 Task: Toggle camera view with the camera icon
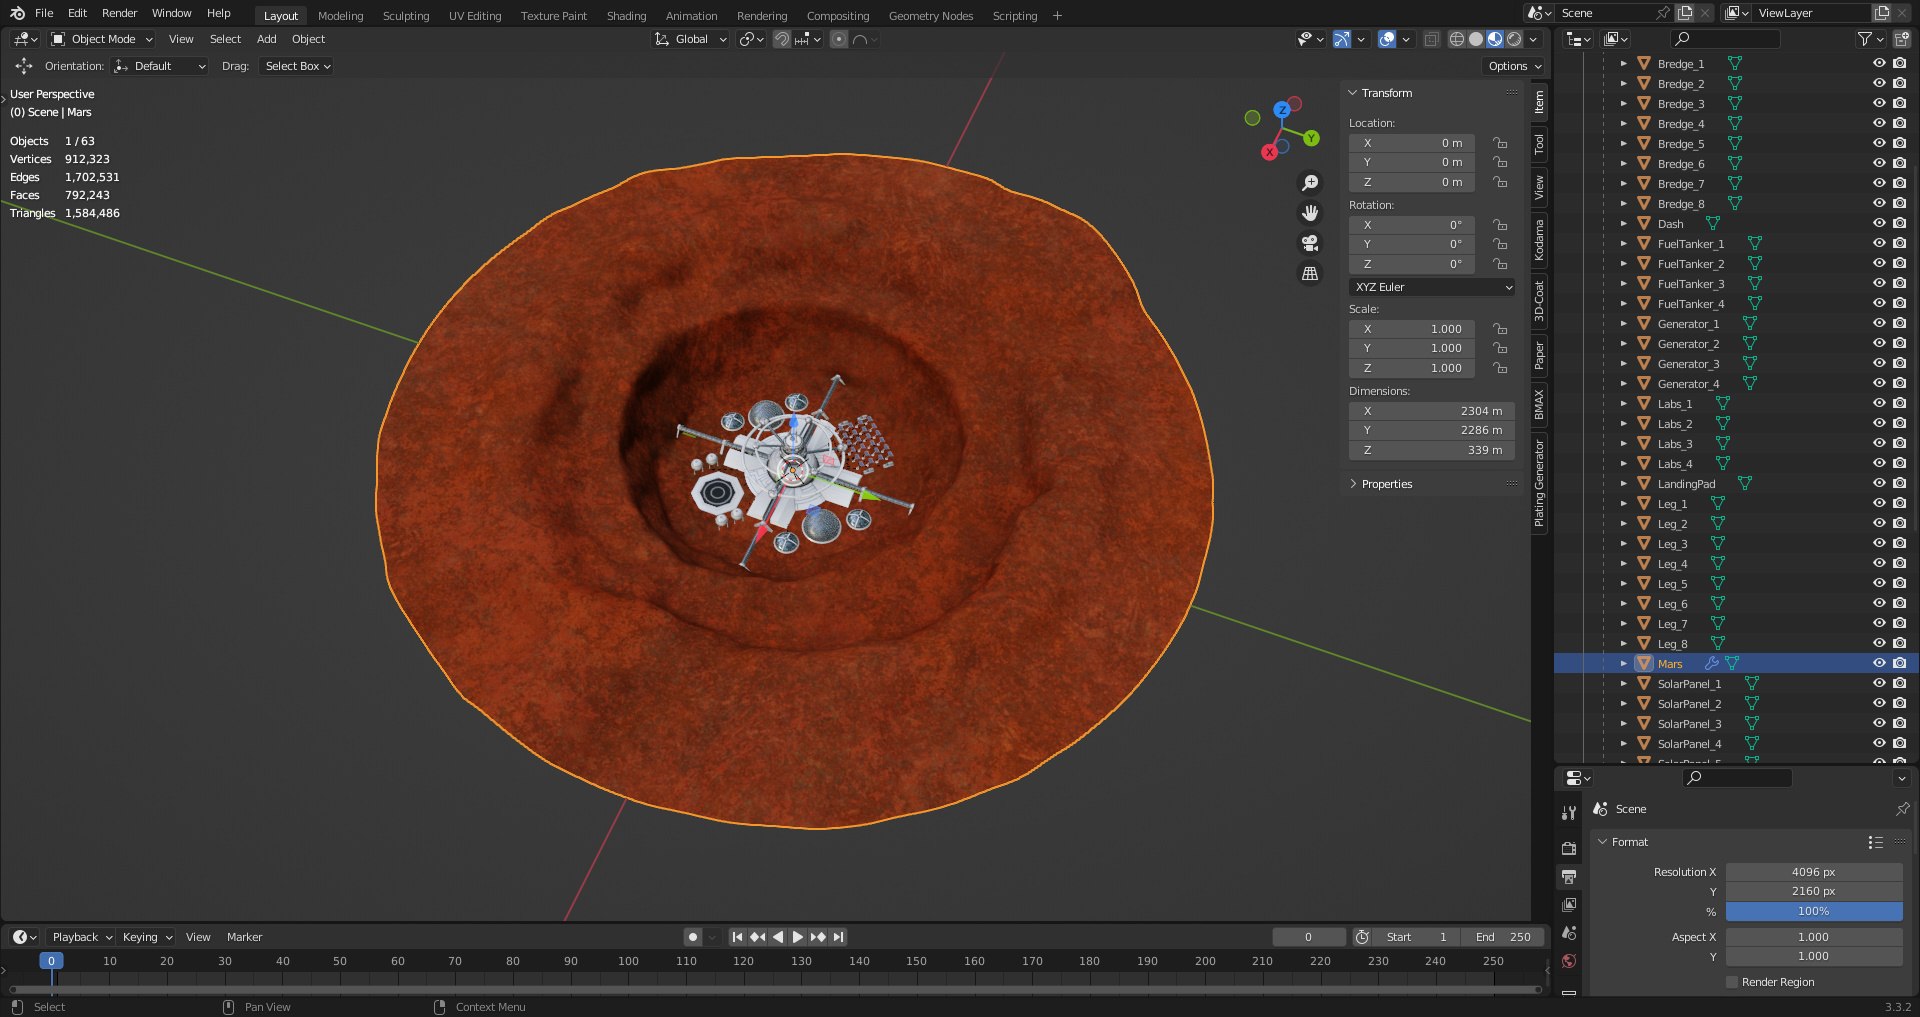pyautogui.click(x=1310, y=243)
